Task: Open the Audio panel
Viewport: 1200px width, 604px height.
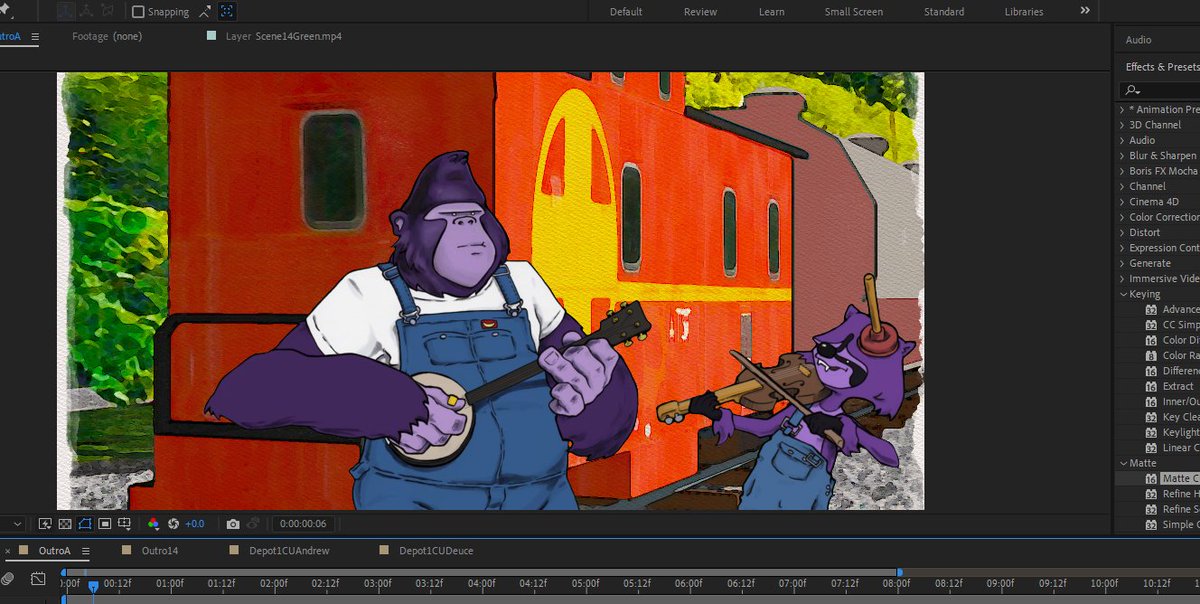Action: 1138,40
